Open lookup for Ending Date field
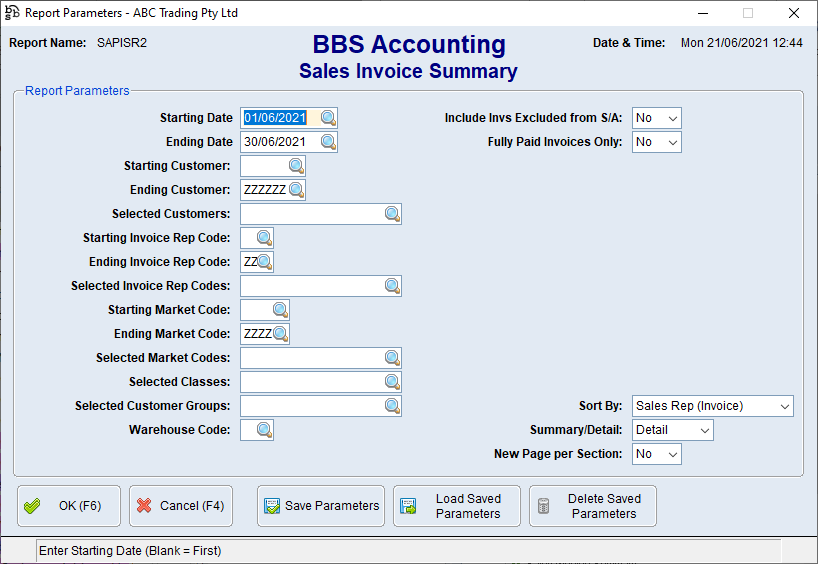 tap(328, 142)
